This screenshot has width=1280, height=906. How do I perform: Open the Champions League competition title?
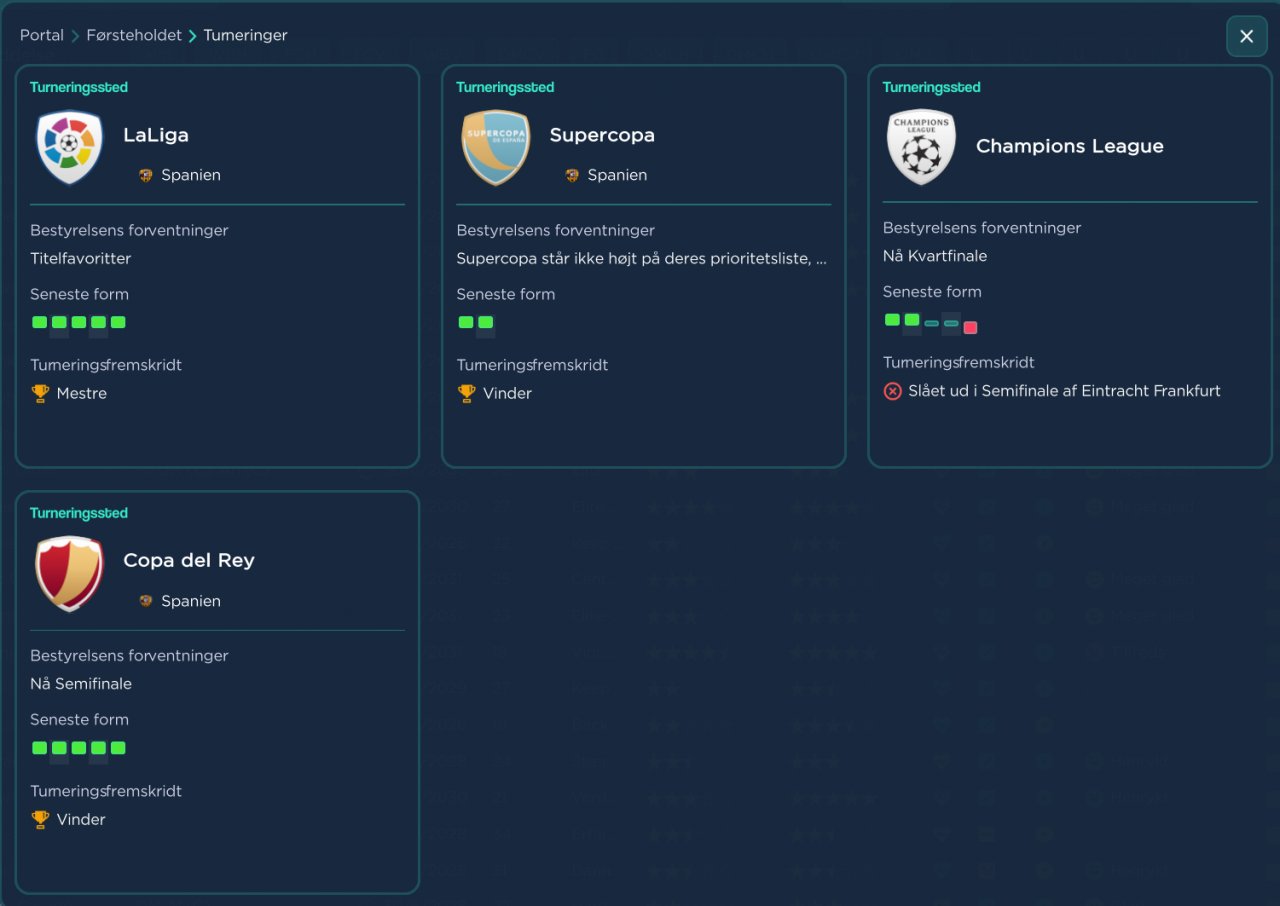coord(1070,146)
